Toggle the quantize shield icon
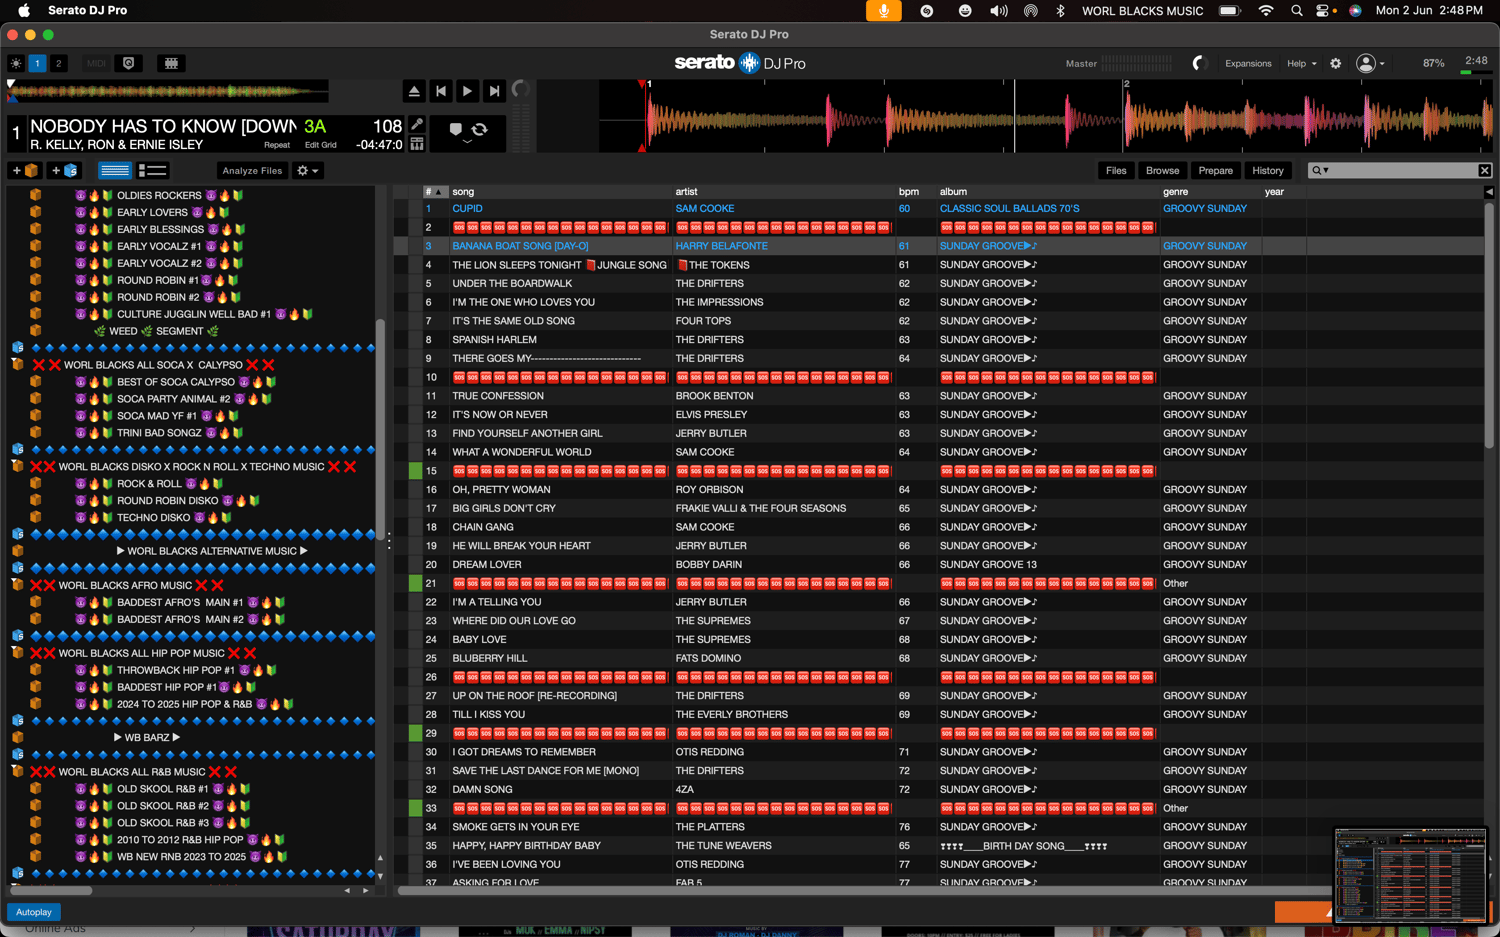This screenshot has width=1500, height=937. tap(129, 63)
